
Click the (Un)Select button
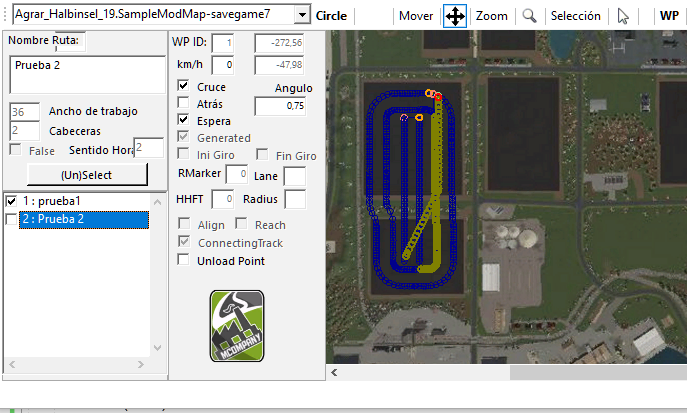(x=87, y=175)
